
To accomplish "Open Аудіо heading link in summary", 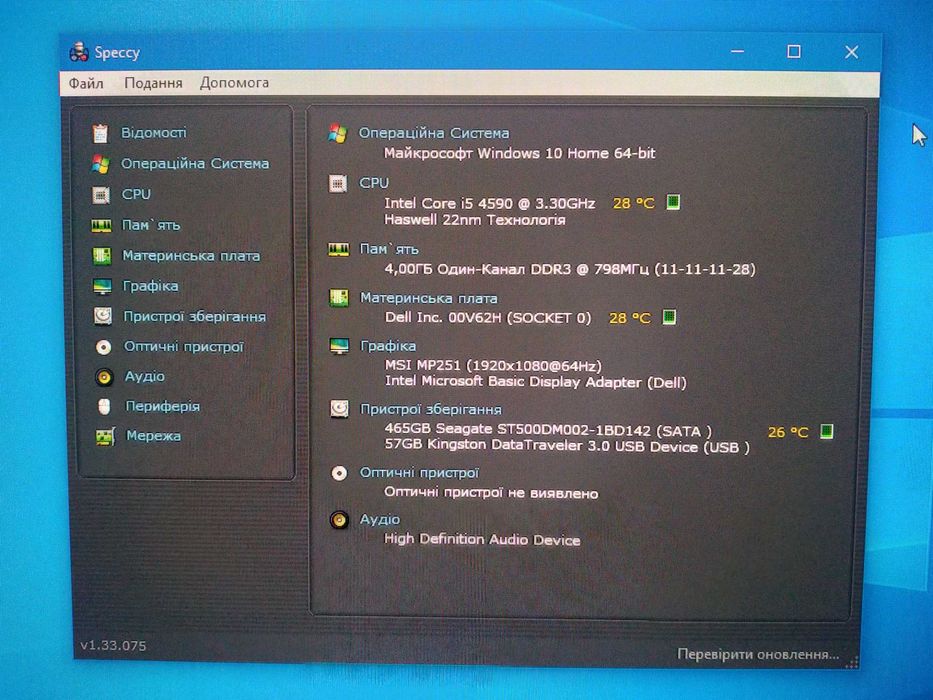I will 380,519.
